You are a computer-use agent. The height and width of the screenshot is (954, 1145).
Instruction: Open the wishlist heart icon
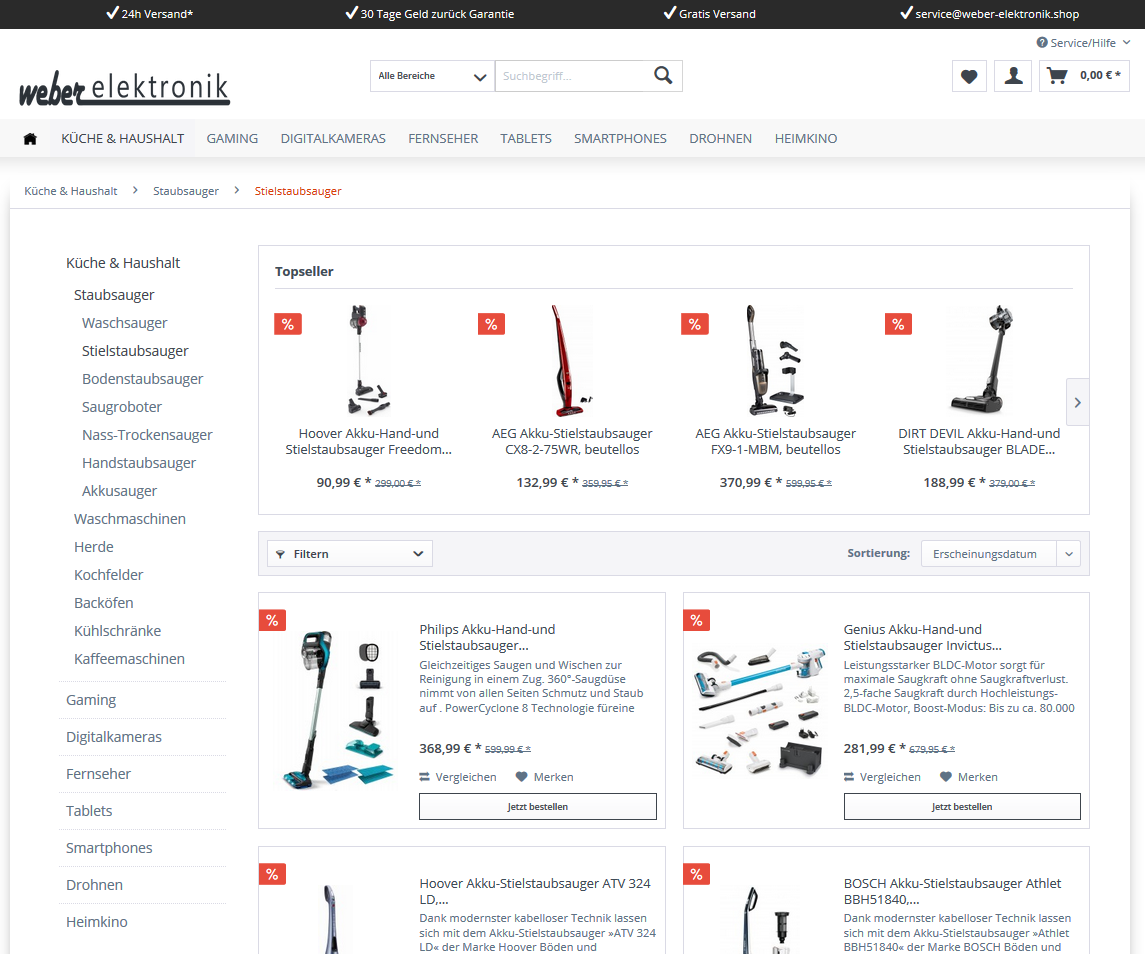969,76
